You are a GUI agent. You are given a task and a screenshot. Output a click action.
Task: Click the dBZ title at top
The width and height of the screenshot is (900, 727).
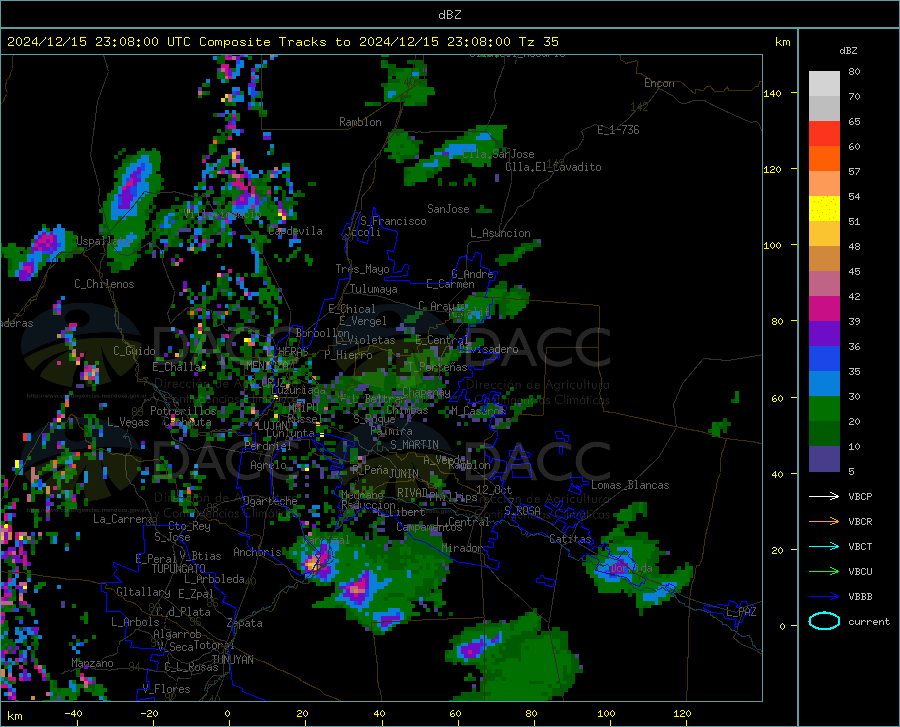tap(449, 15)
